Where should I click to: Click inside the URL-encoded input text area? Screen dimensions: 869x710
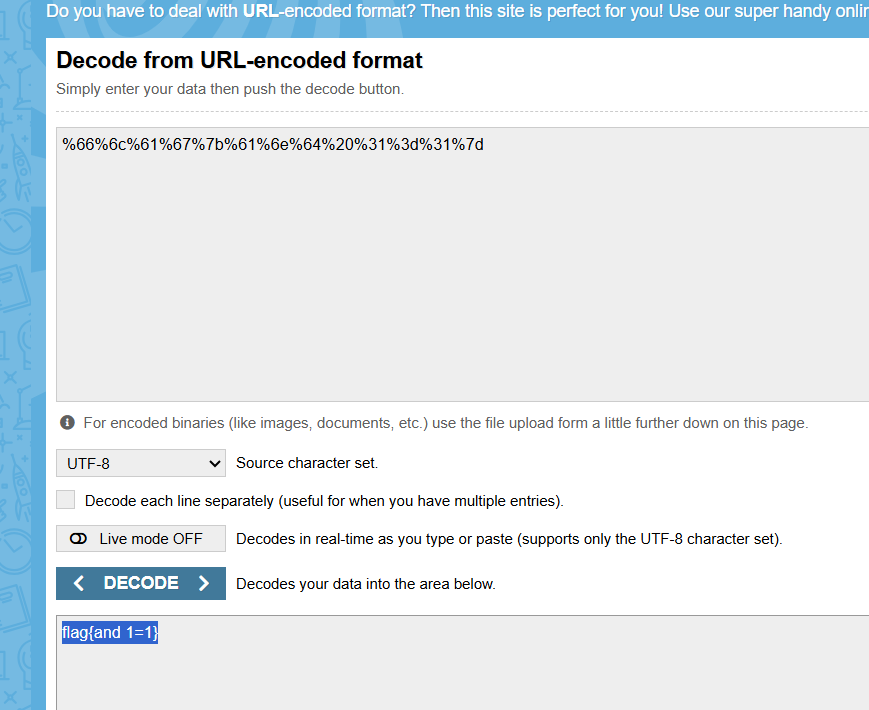click(x=462, y=264)
